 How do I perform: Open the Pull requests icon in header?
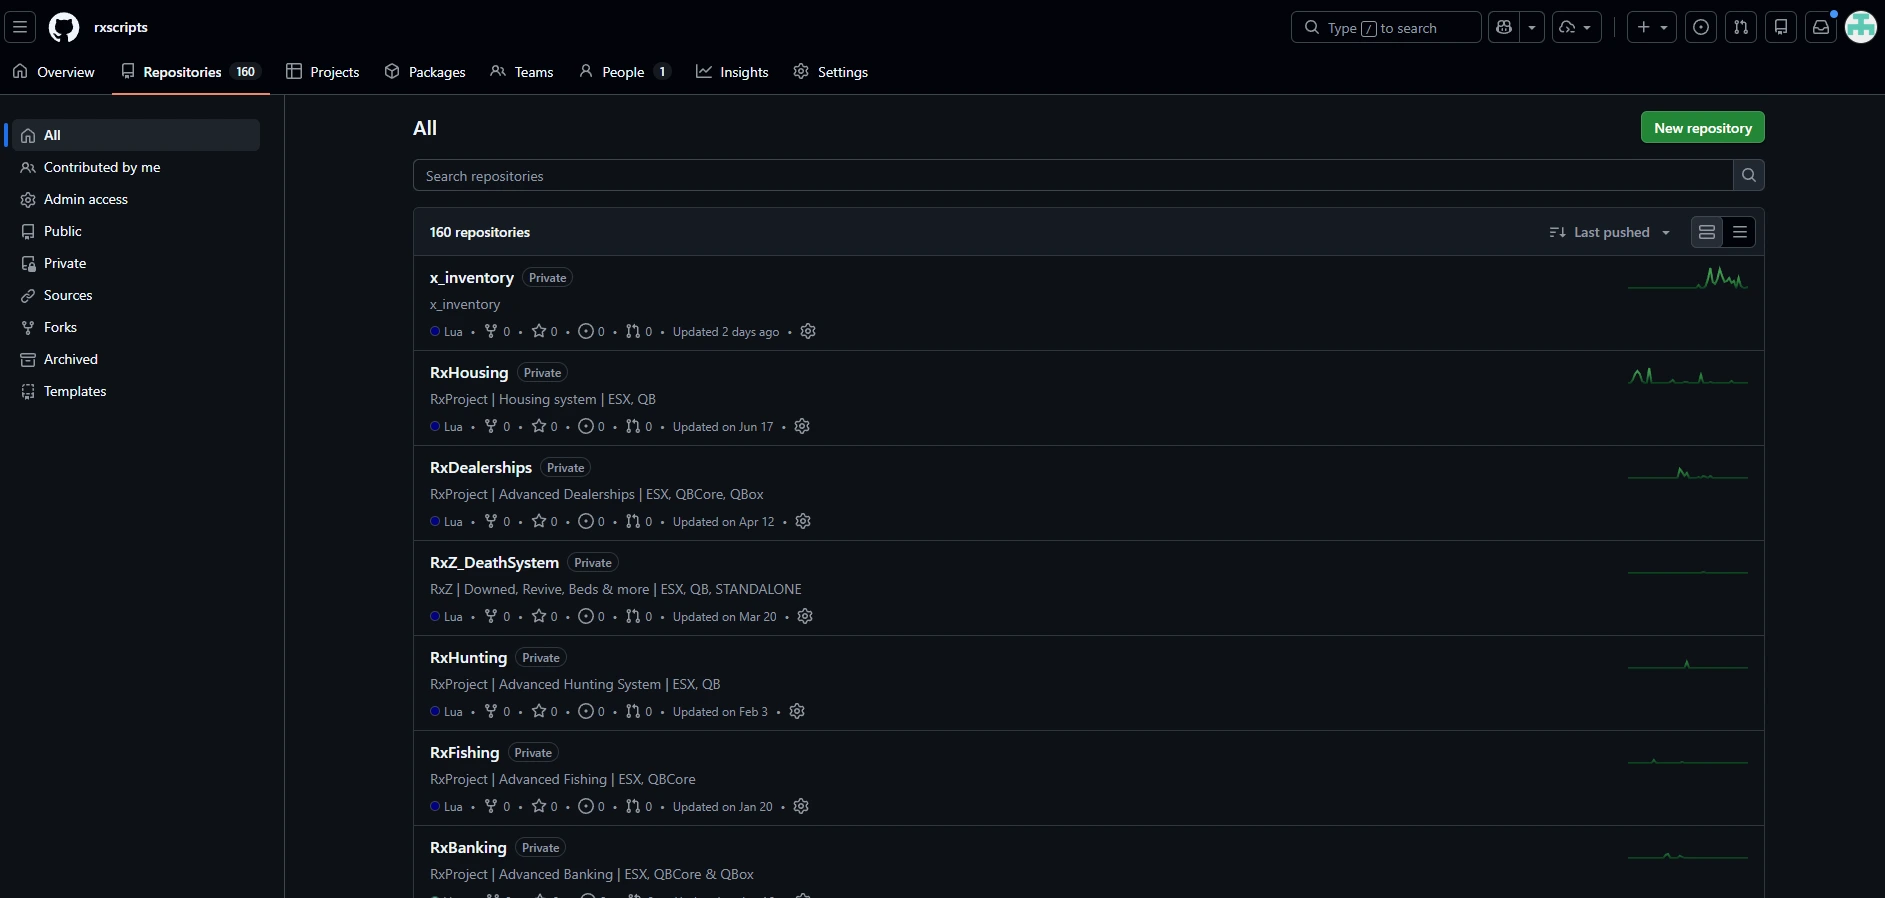point(1741,27)
